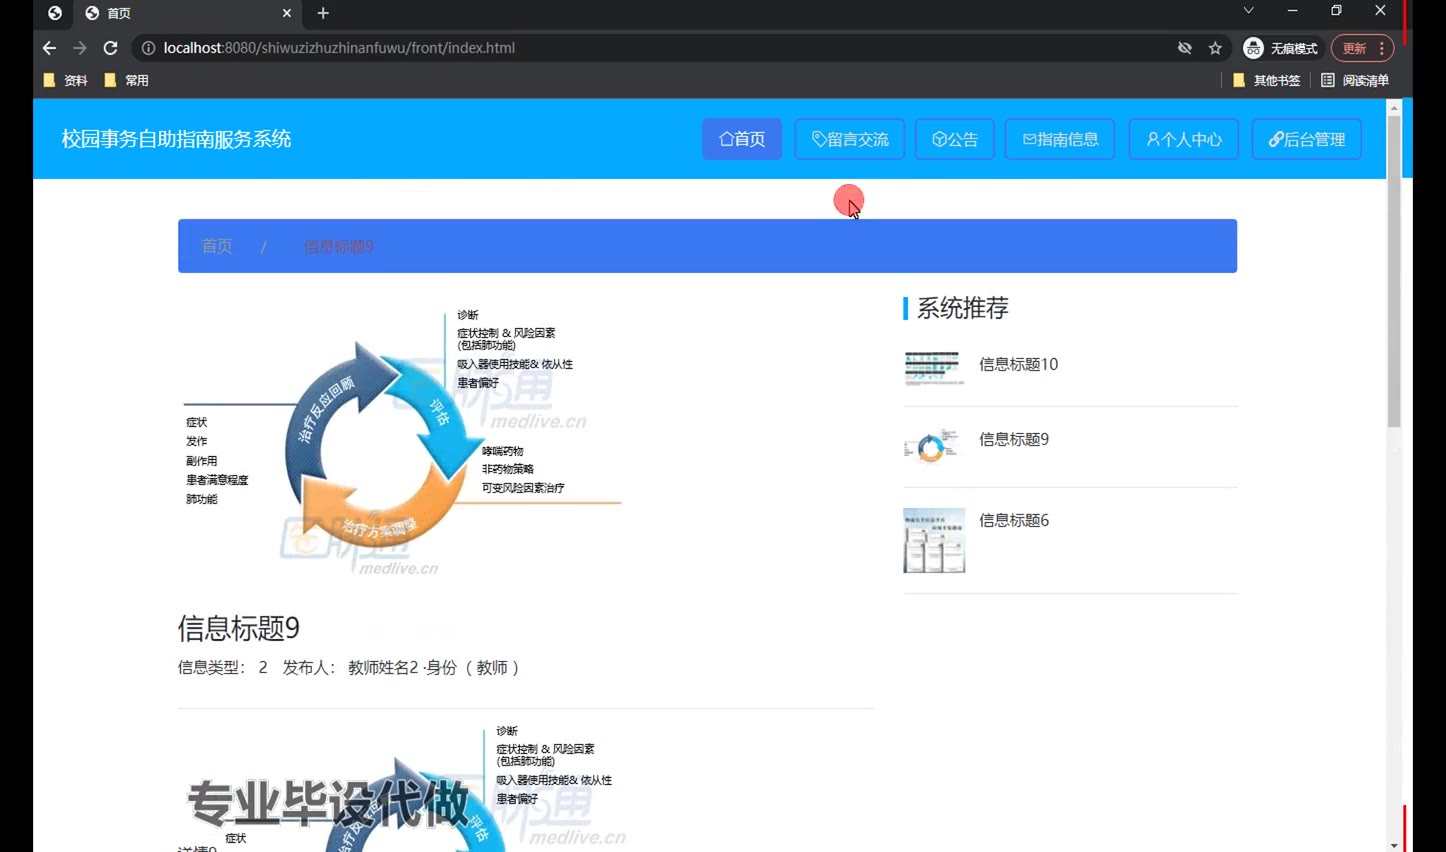This screenshot has height=852, width=1446.
Task: Select the 首页 browser tab
Action: pyautogui.click(x=186, y=13)
